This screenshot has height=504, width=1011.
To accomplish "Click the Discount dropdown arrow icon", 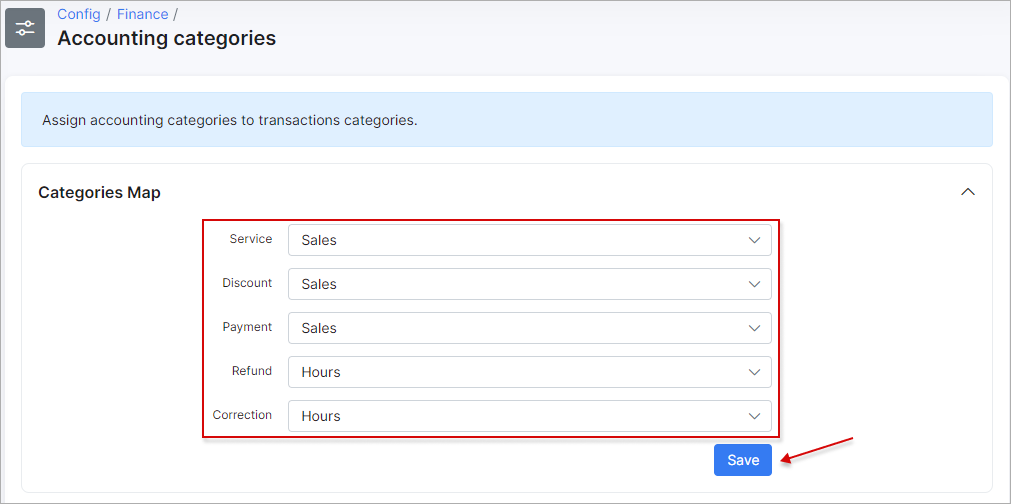I will (x=754, y=284).
